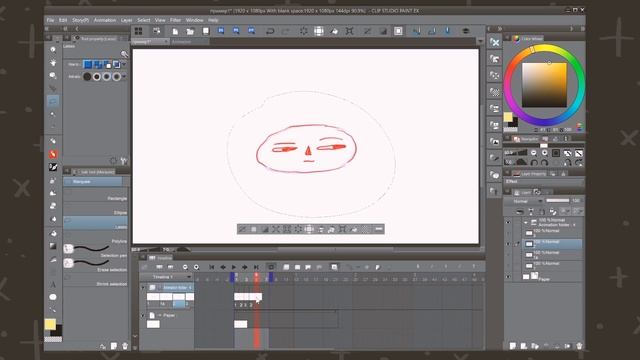Hide the Paper layer eye
The width and height of the screenshot is (640, 360).
[508, 277]
